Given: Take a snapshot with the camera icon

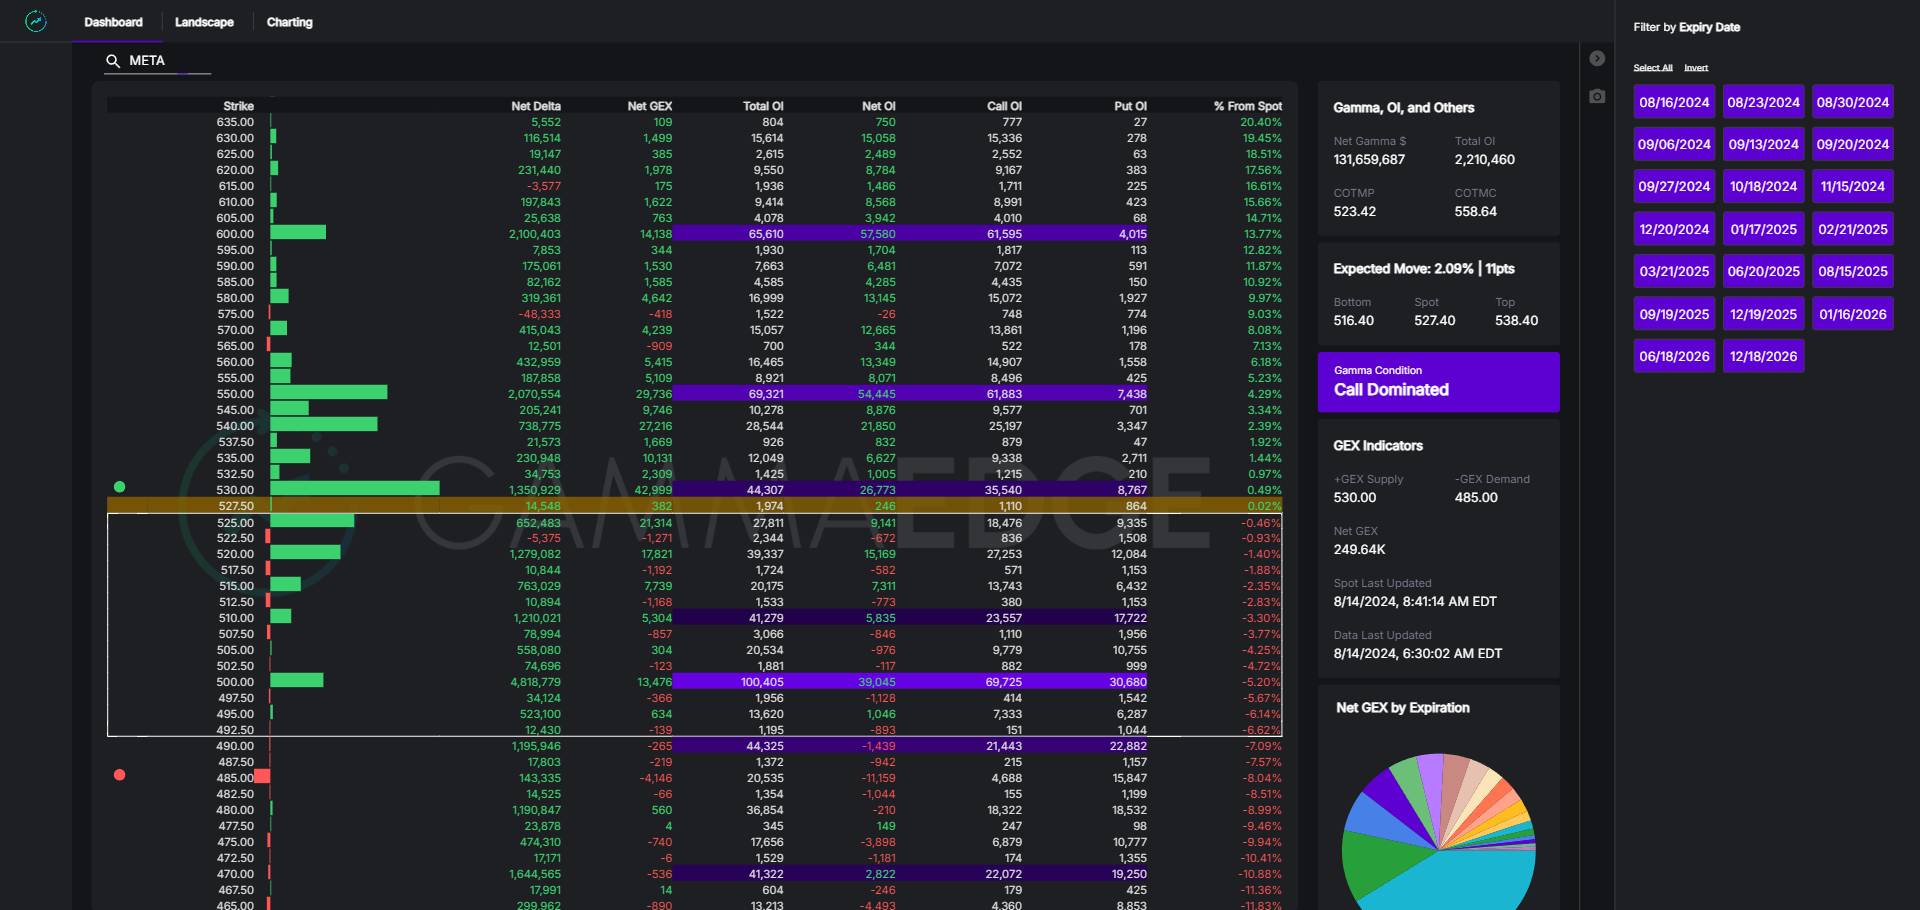Looking at the screenshot, I should (x=1597, y=96).
